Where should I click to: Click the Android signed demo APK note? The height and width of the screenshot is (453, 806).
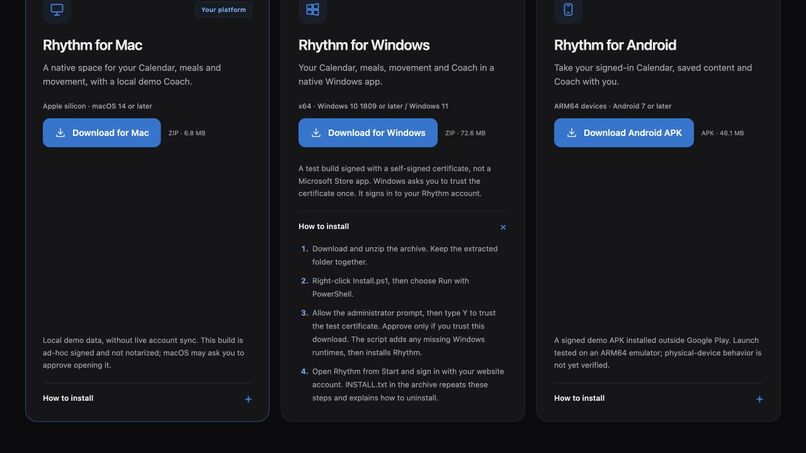[x=658, y=353]
